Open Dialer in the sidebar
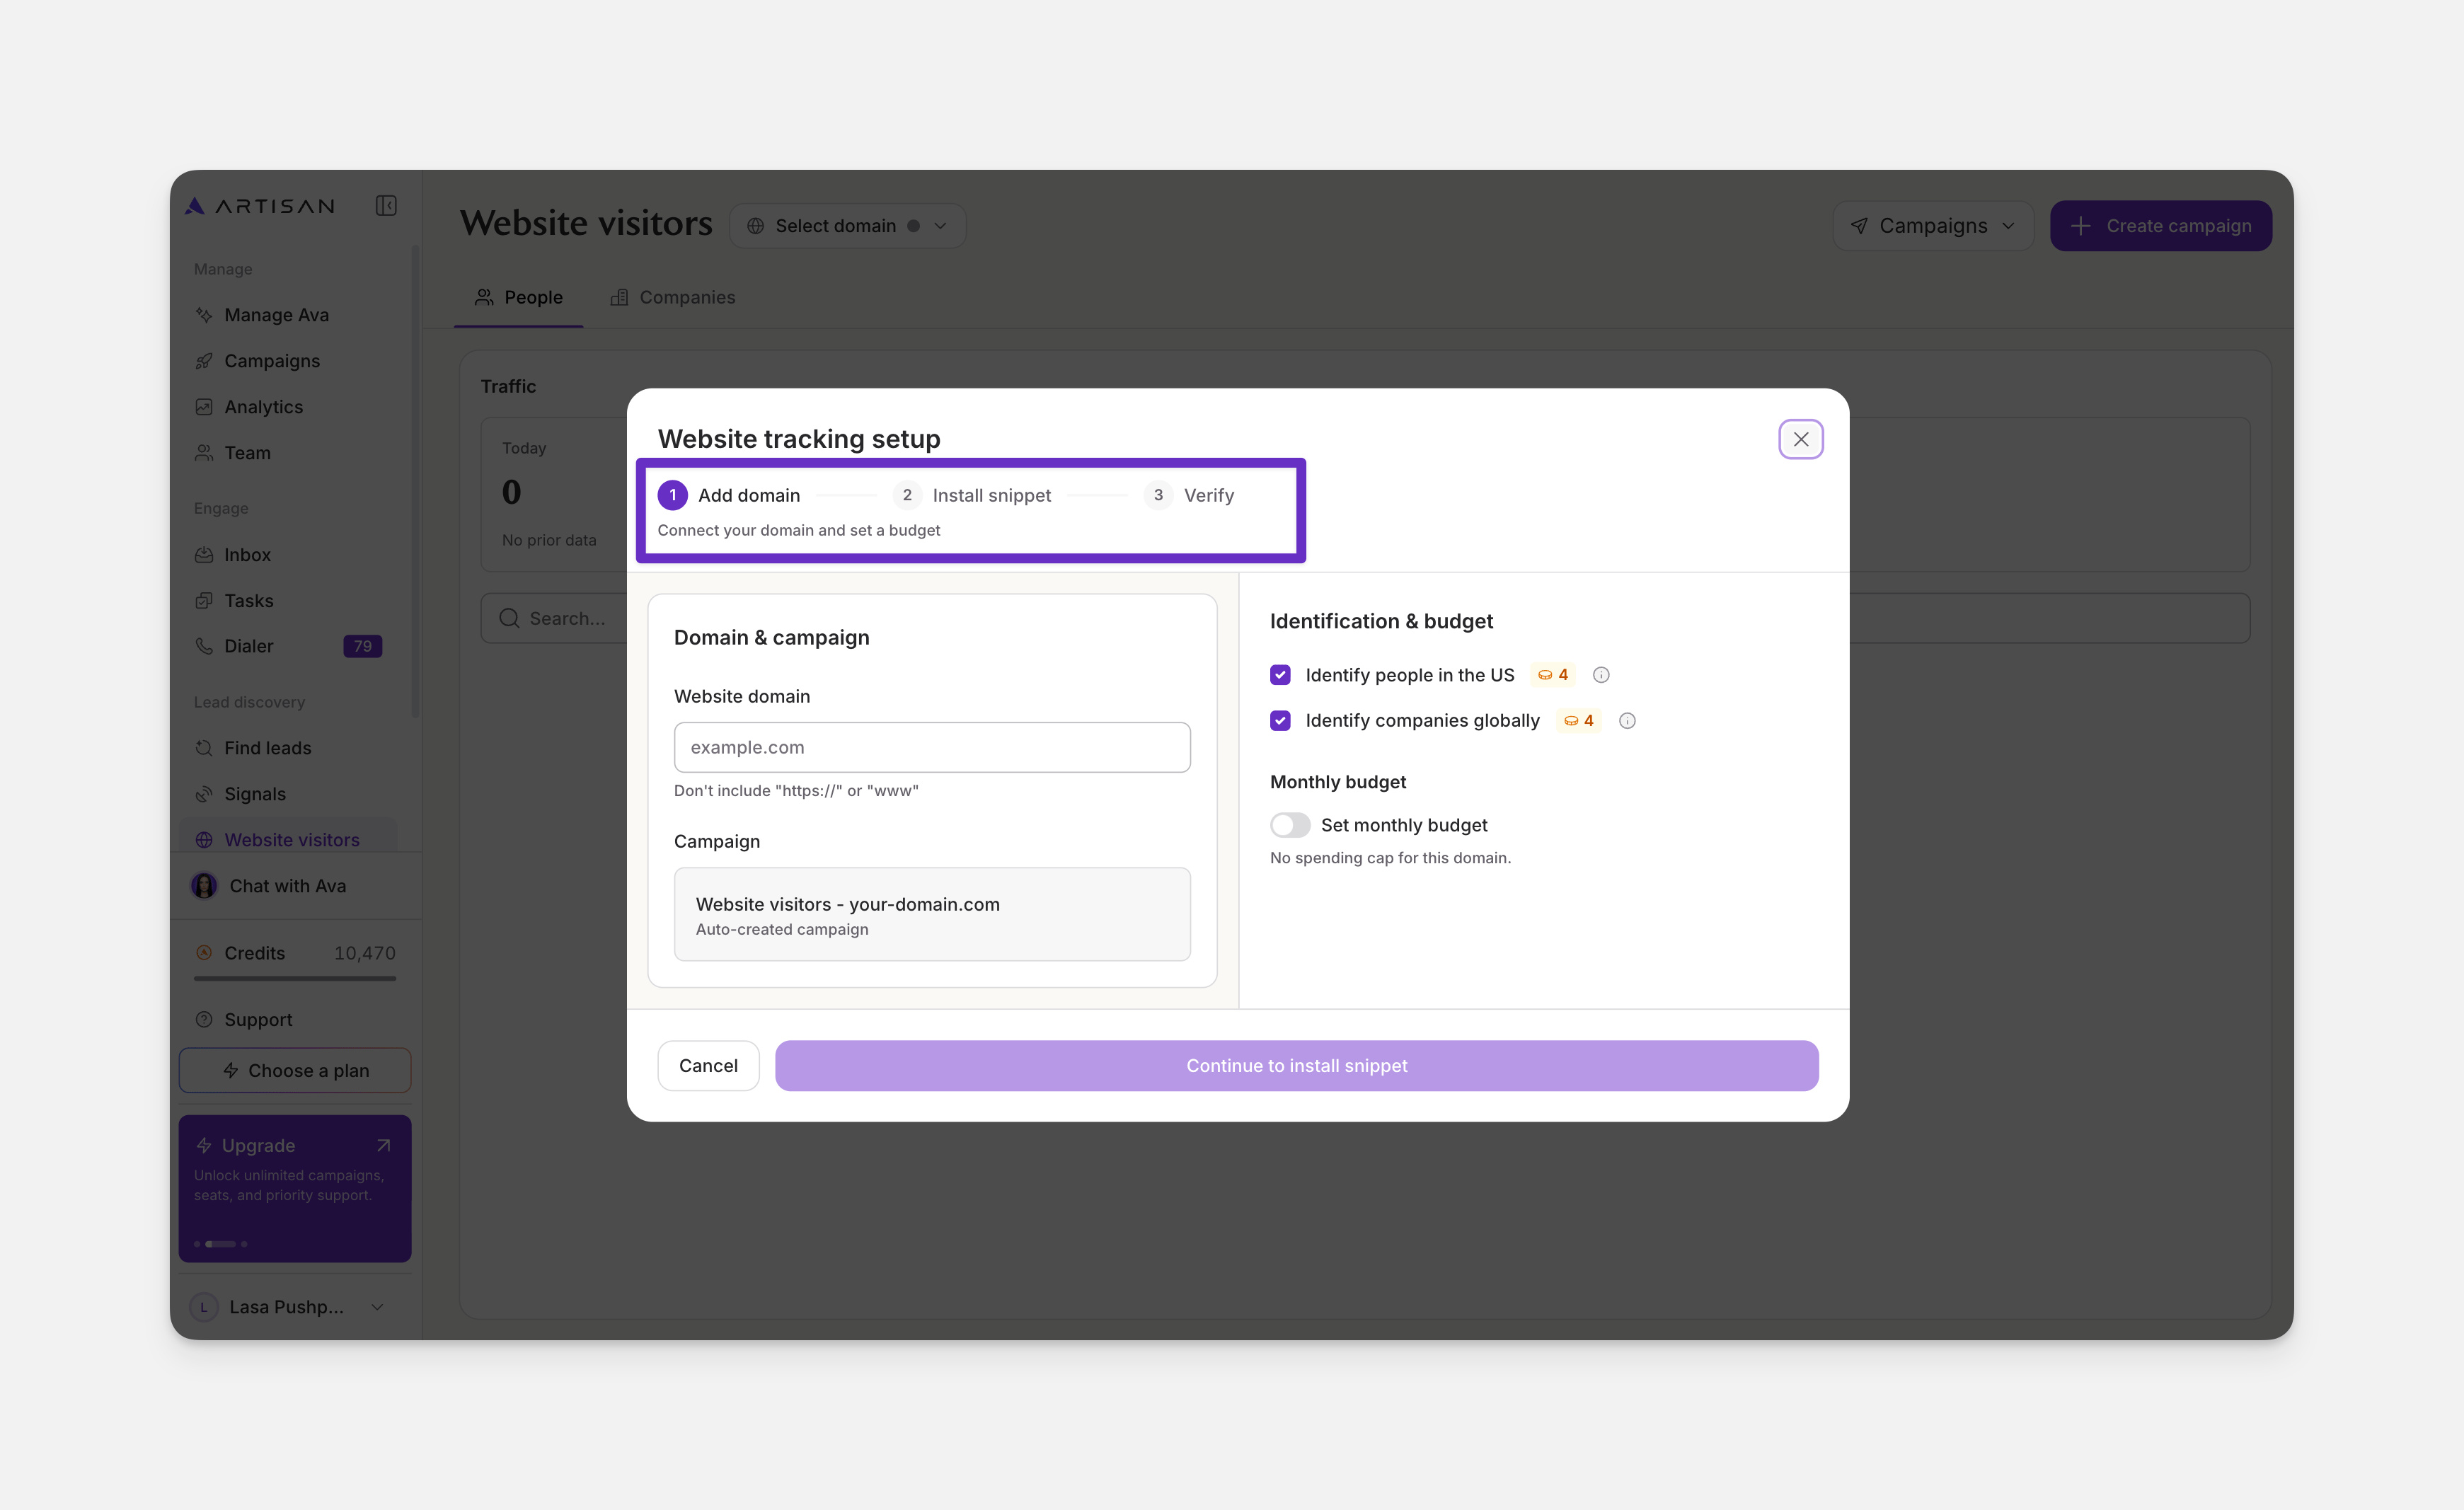Viewport: 2464px width, 1510px height. coord(288,646)
